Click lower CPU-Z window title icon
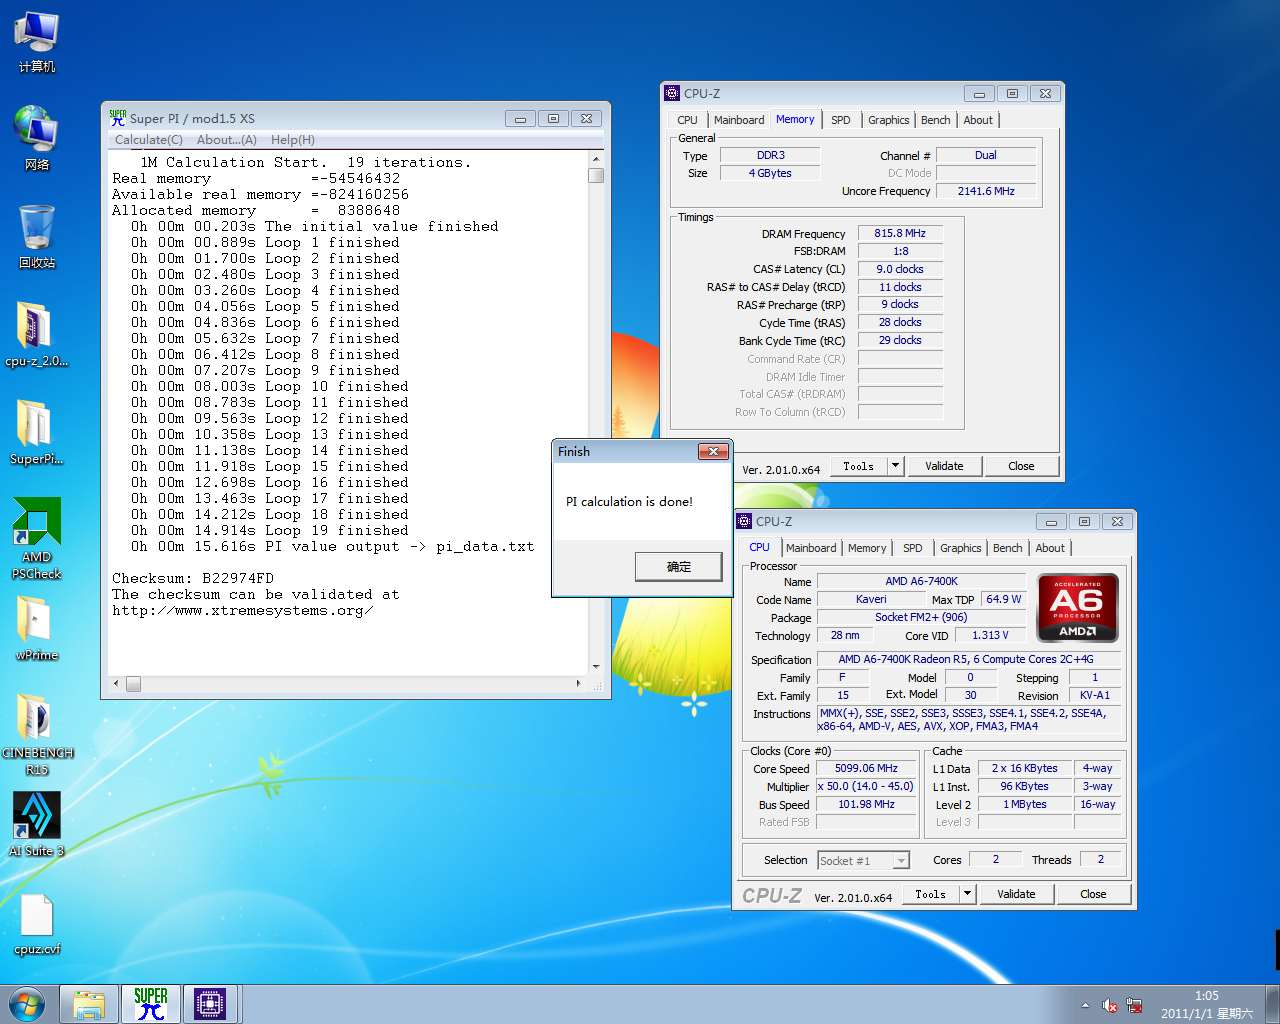The height and width of the screenshot is (1024, 1280). point(744,521)
